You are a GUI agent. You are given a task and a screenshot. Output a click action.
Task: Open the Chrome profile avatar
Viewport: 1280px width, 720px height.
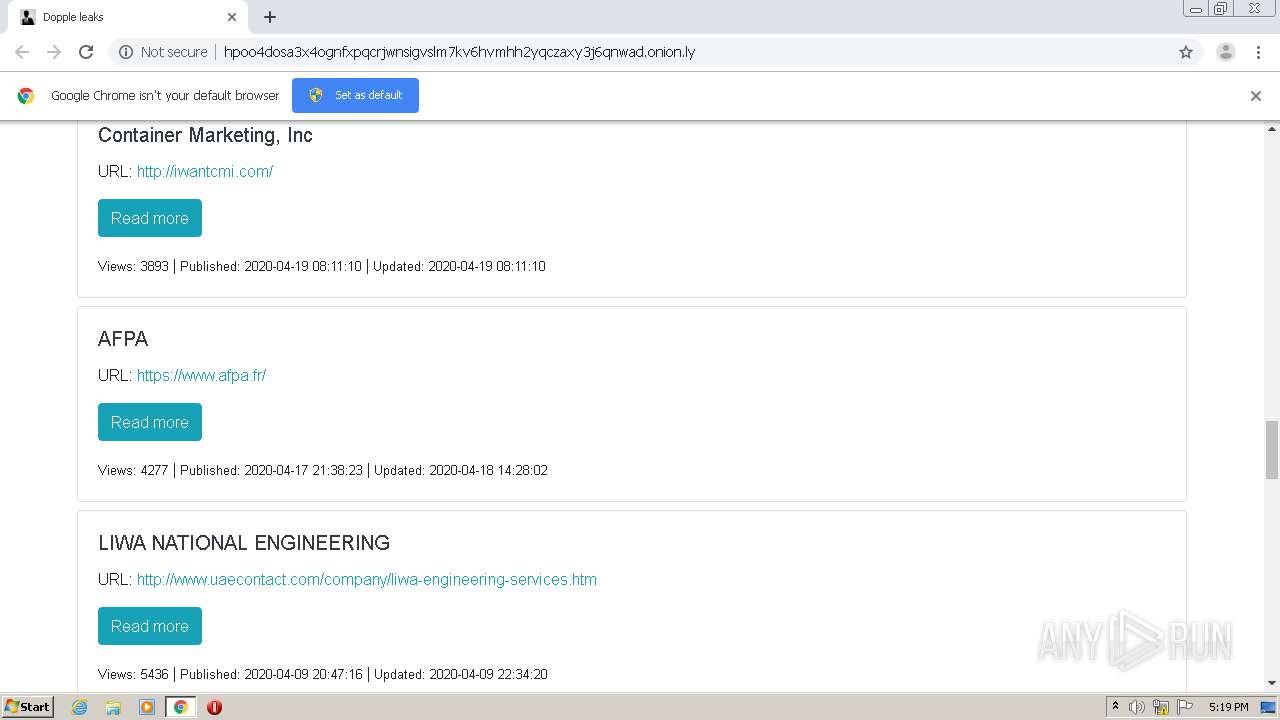click(1226, 52)
